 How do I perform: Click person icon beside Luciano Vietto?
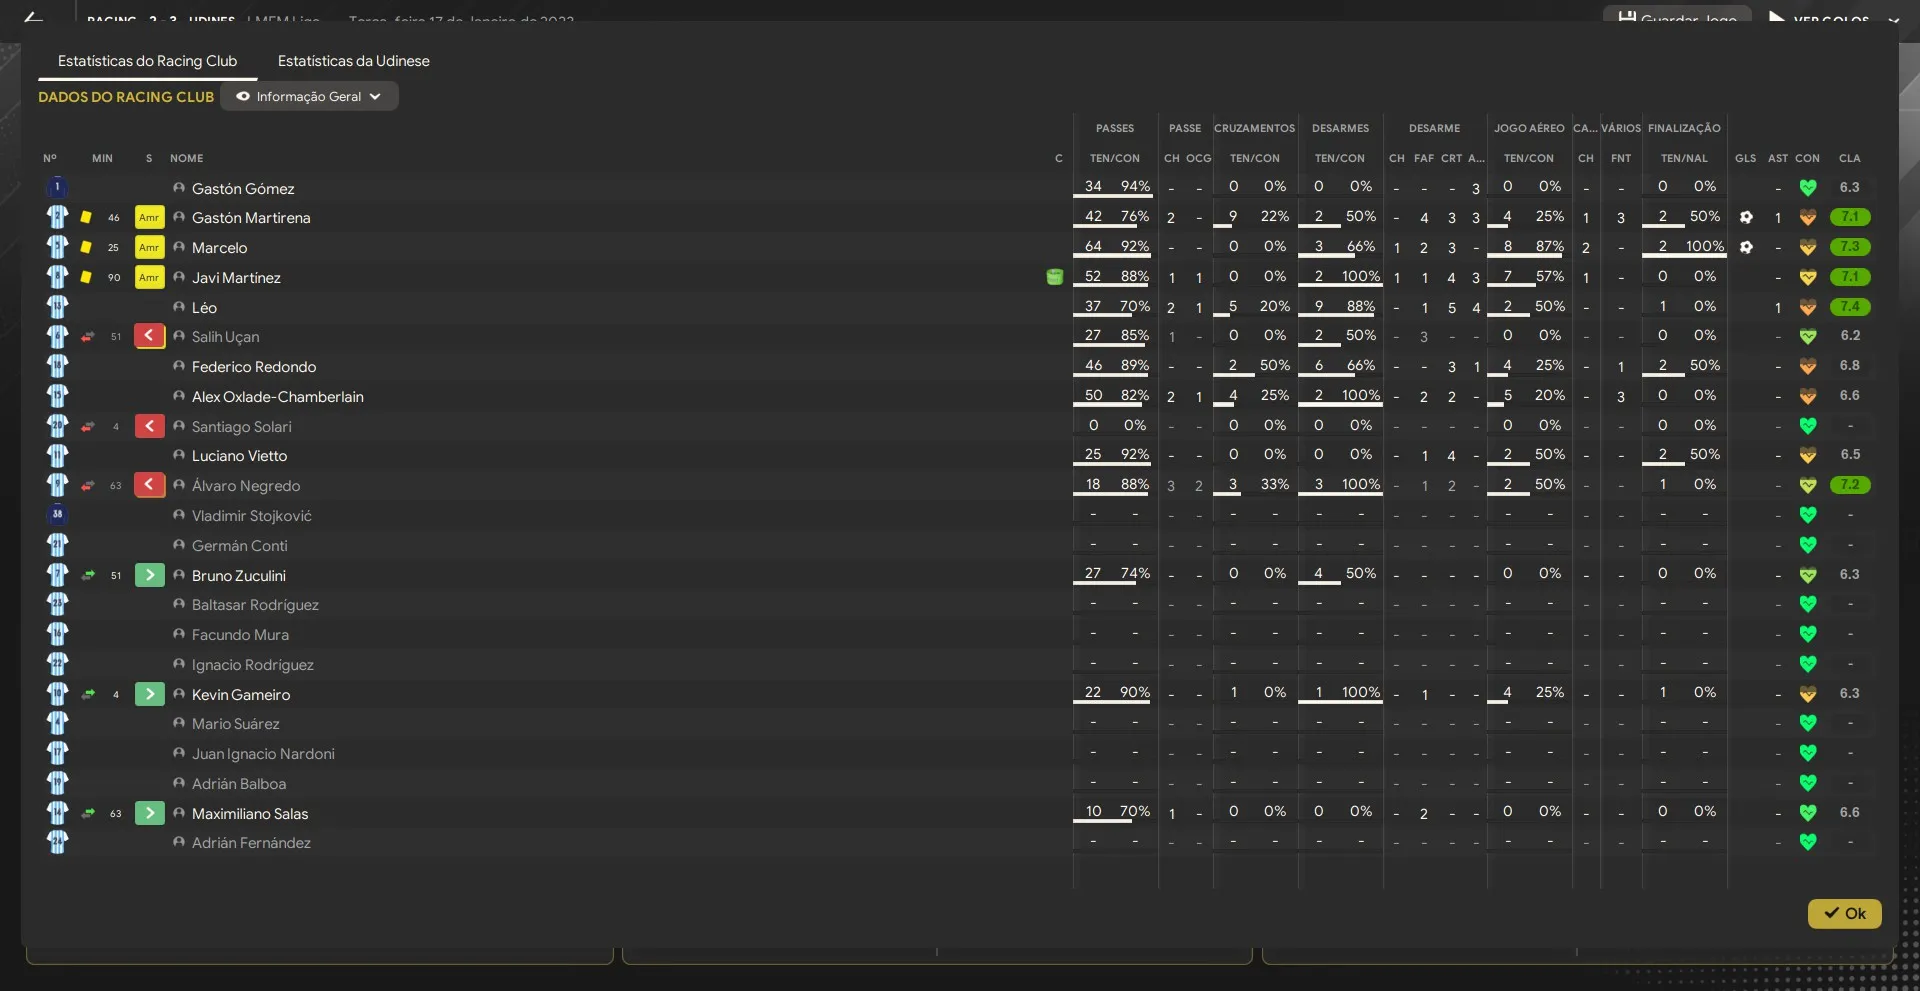coord(179,455)
